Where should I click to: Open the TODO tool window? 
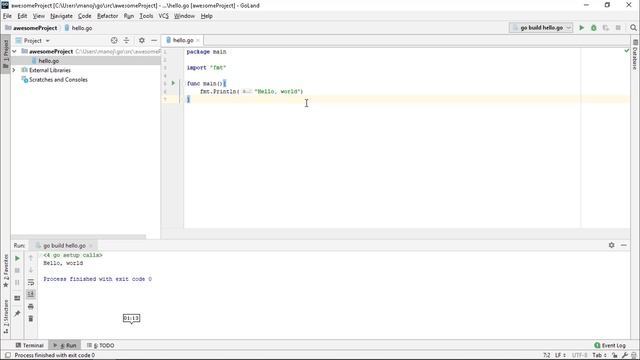(100, 345)
